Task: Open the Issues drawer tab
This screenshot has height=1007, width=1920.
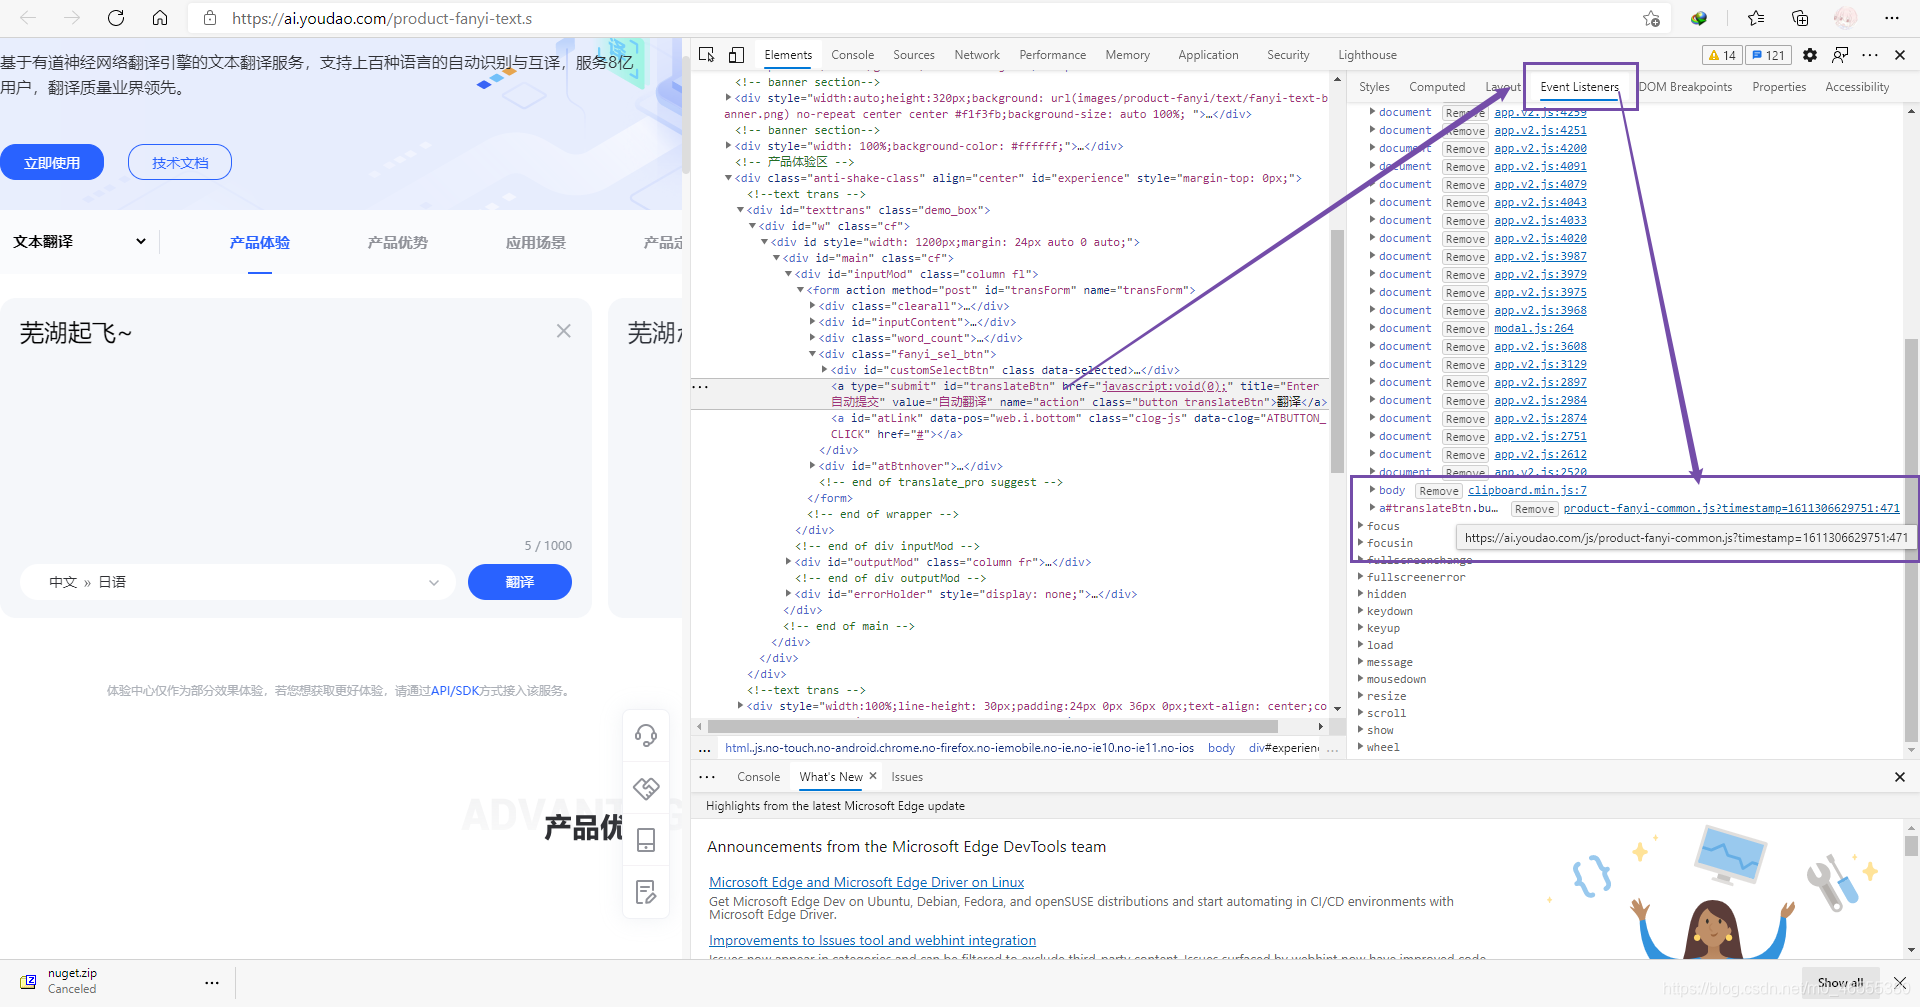Action: coord(907,777)
